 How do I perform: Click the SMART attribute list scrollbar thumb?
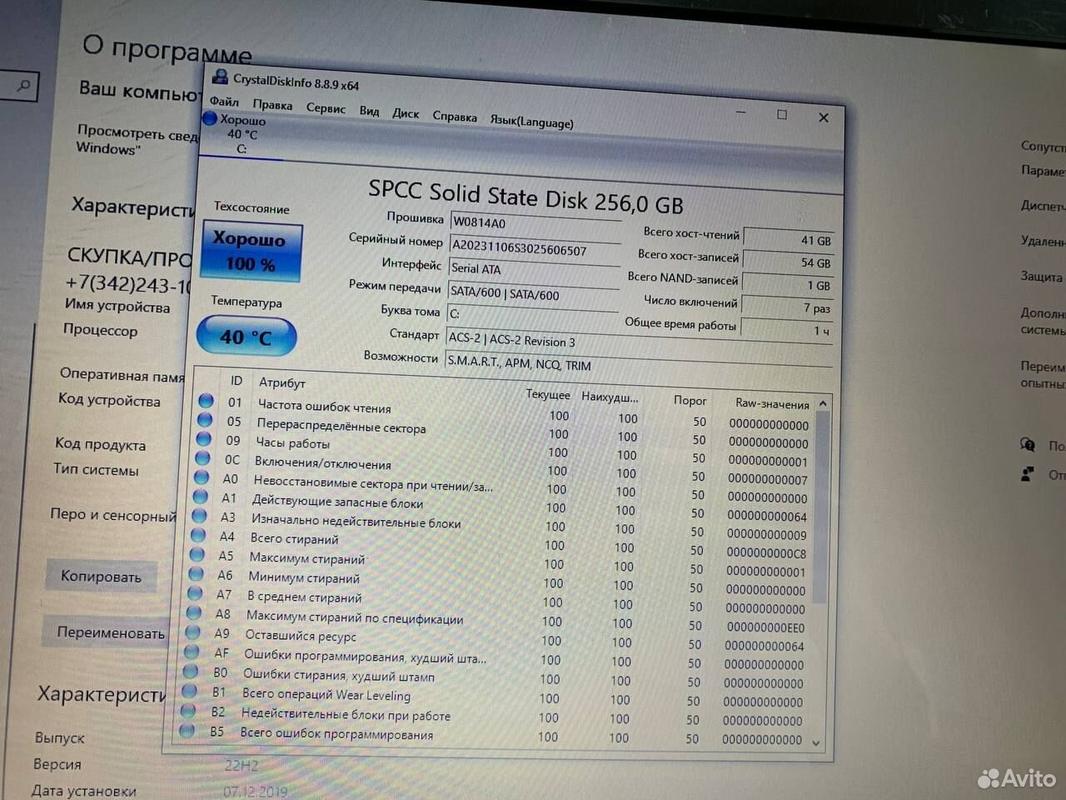point(822,507)
